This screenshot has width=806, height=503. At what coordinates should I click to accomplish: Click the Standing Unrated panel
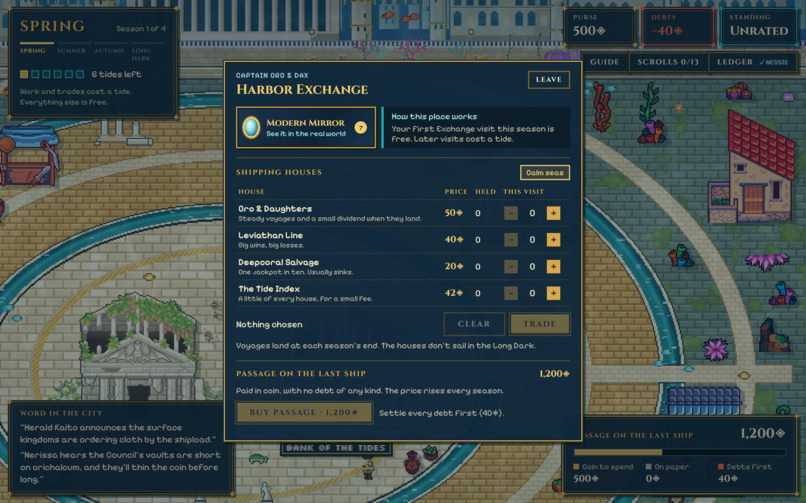pyautogui.click(x=759, y=27)
